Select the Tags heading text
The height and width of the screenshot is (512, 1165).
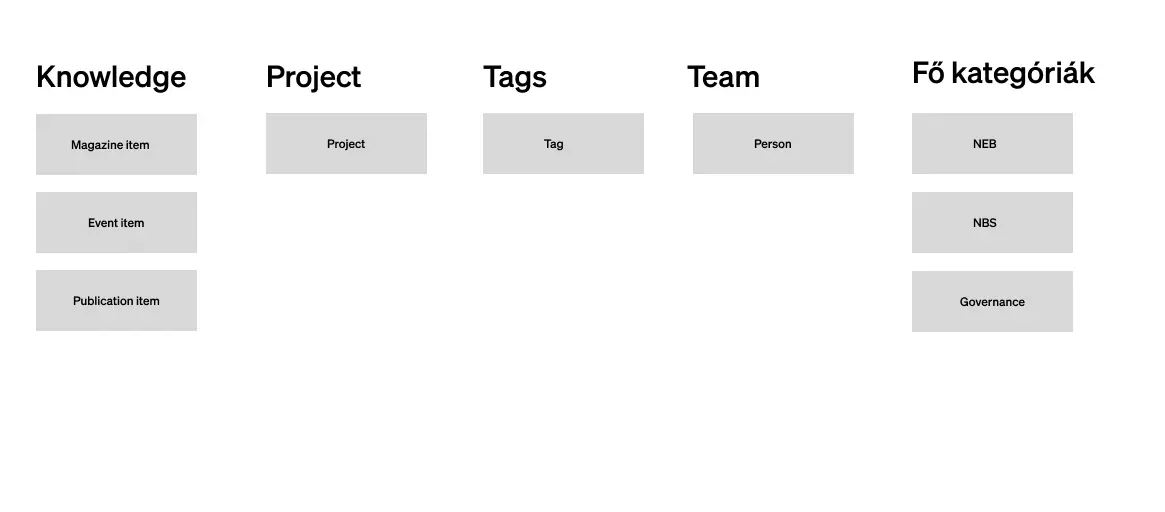(515, 77)
